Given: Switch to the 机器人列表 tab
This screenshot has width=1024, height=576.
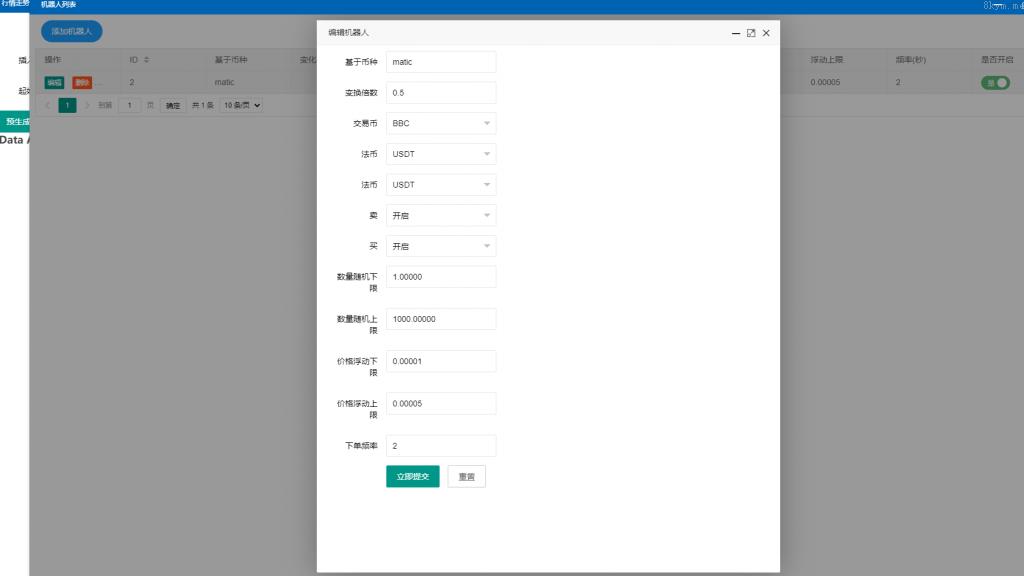Looking at the screenshot, I should click(58, 5).
